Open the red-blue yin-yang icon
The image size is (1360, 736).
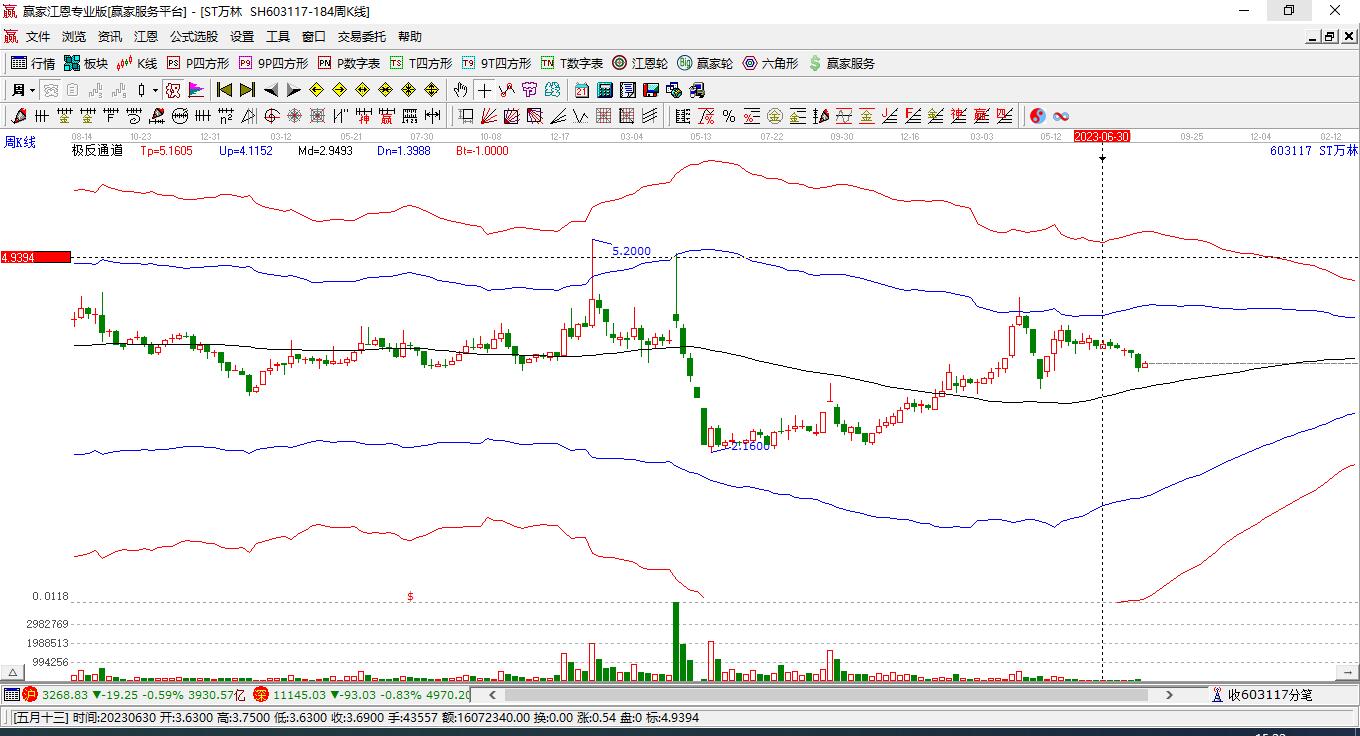pos(1038,116)
